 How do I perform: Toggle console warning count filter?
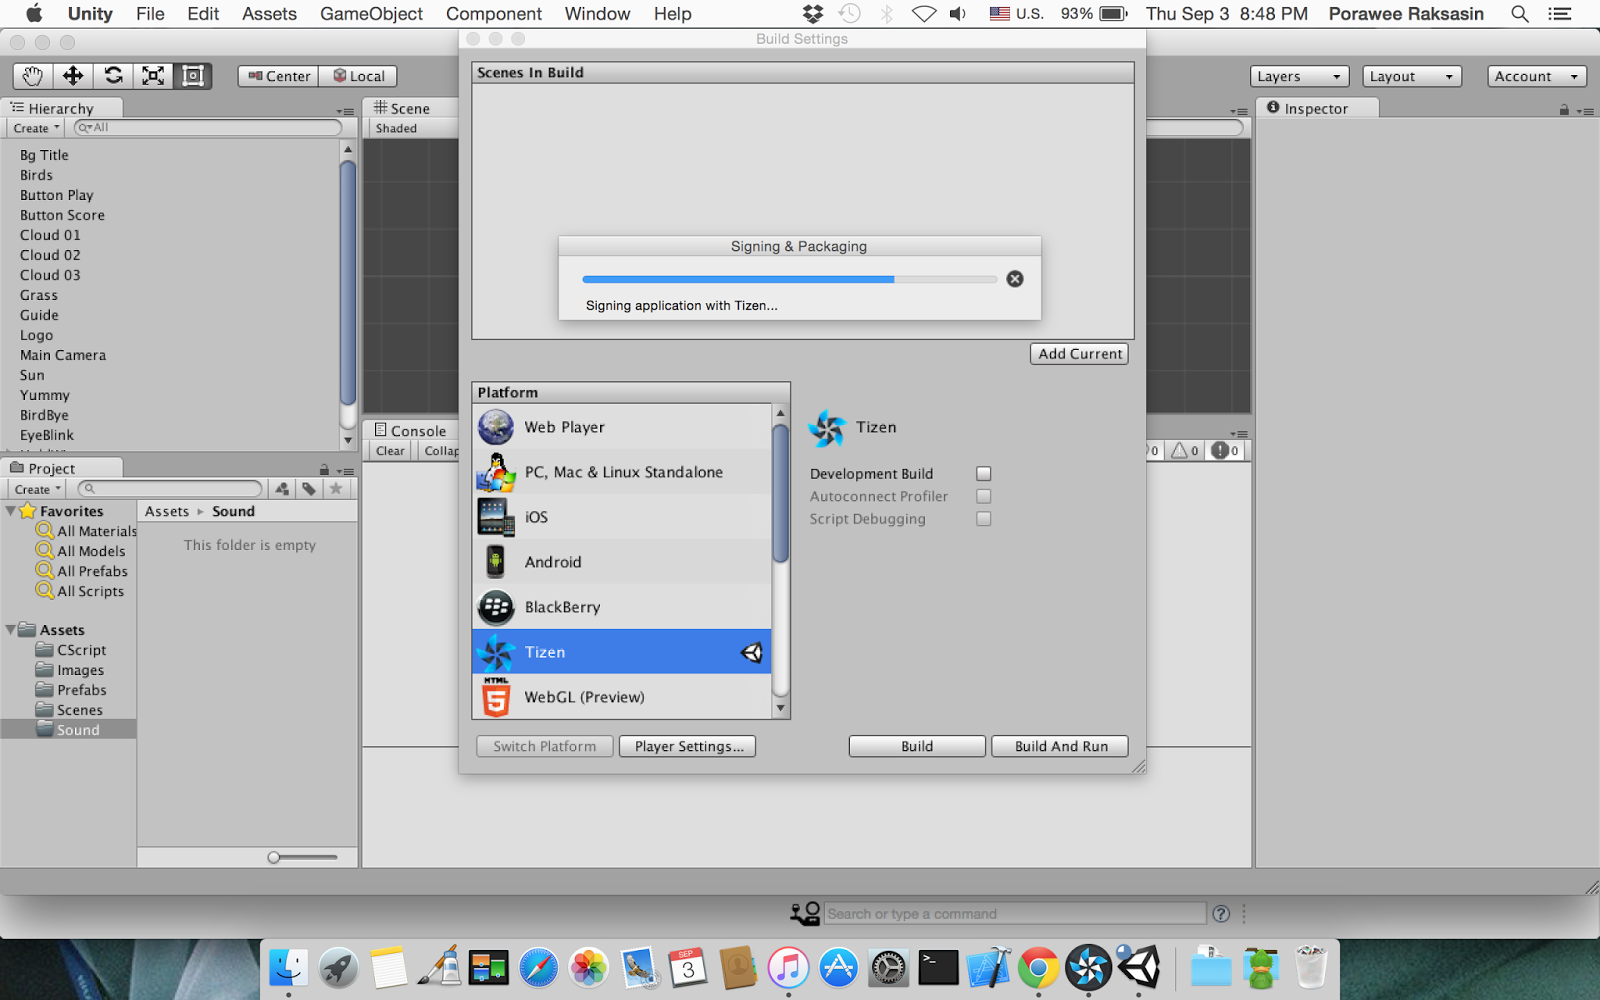pos(1185,451)
